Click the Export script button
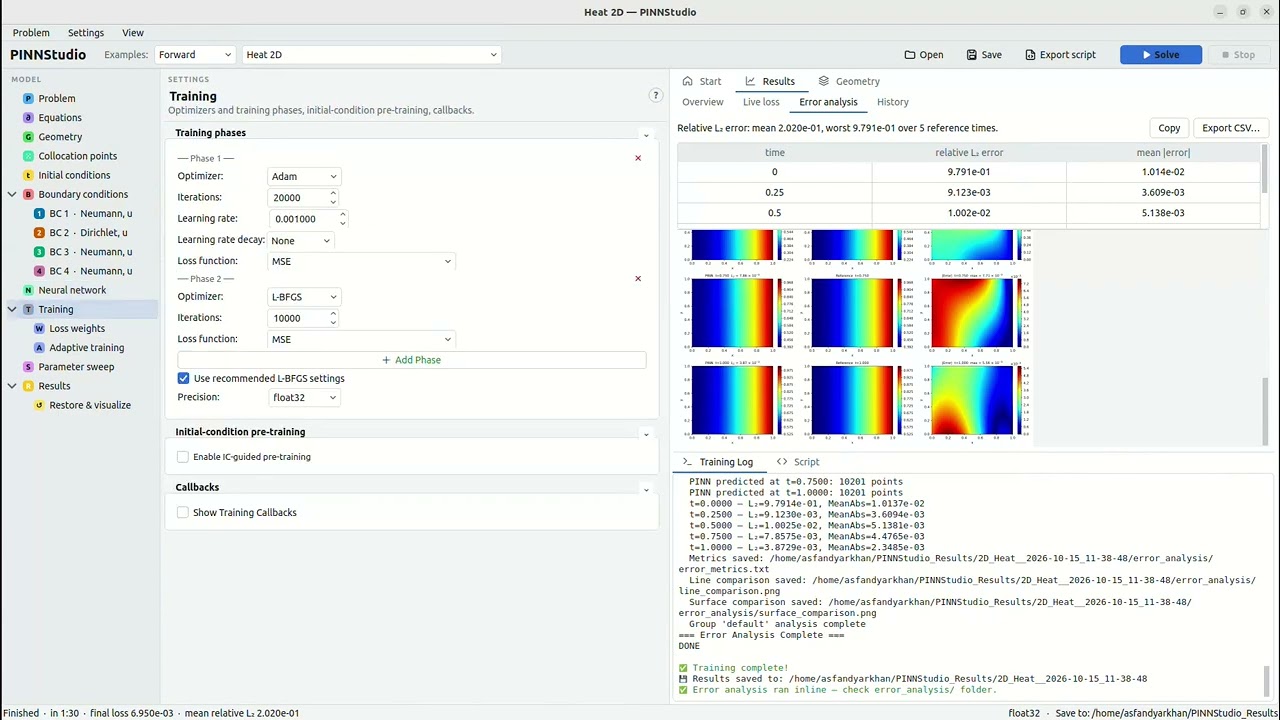Viewport: 1280px width, 720px height. [1061, 55]
